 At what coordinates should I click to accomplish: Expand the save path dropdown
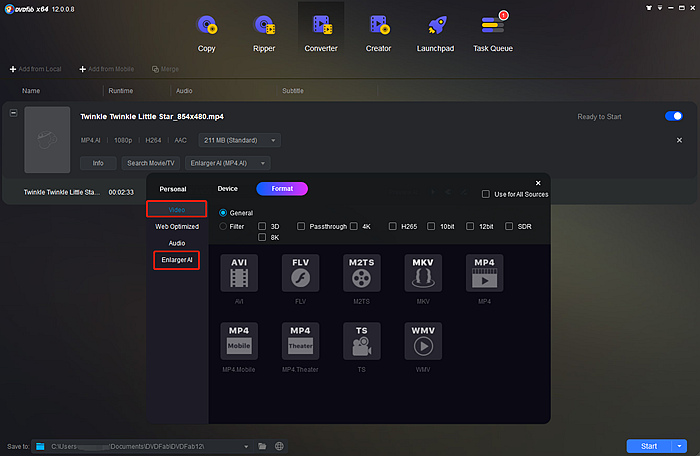click(x=246, y=446)
